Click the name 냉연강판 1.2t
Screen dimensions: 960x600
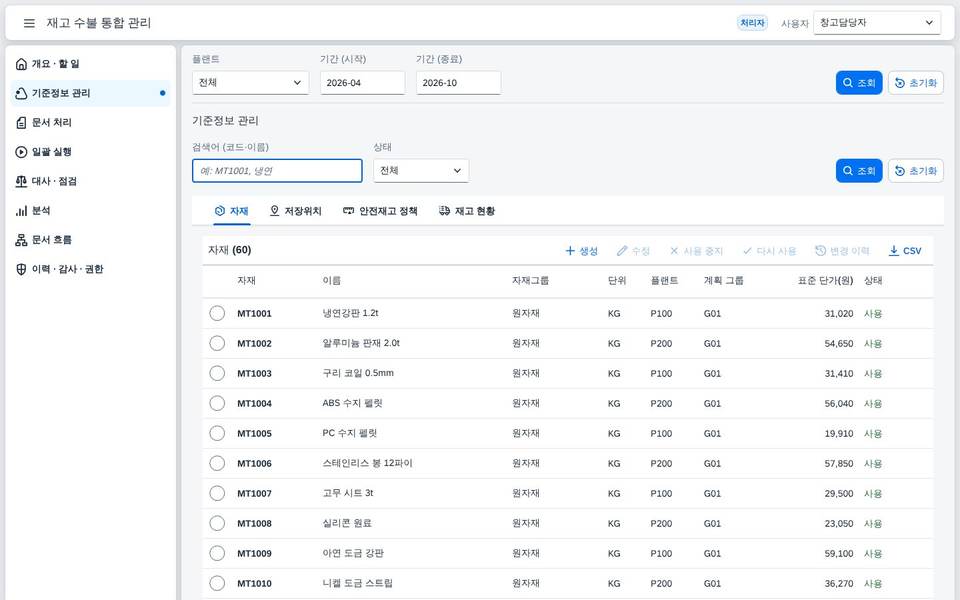[350, 313]
